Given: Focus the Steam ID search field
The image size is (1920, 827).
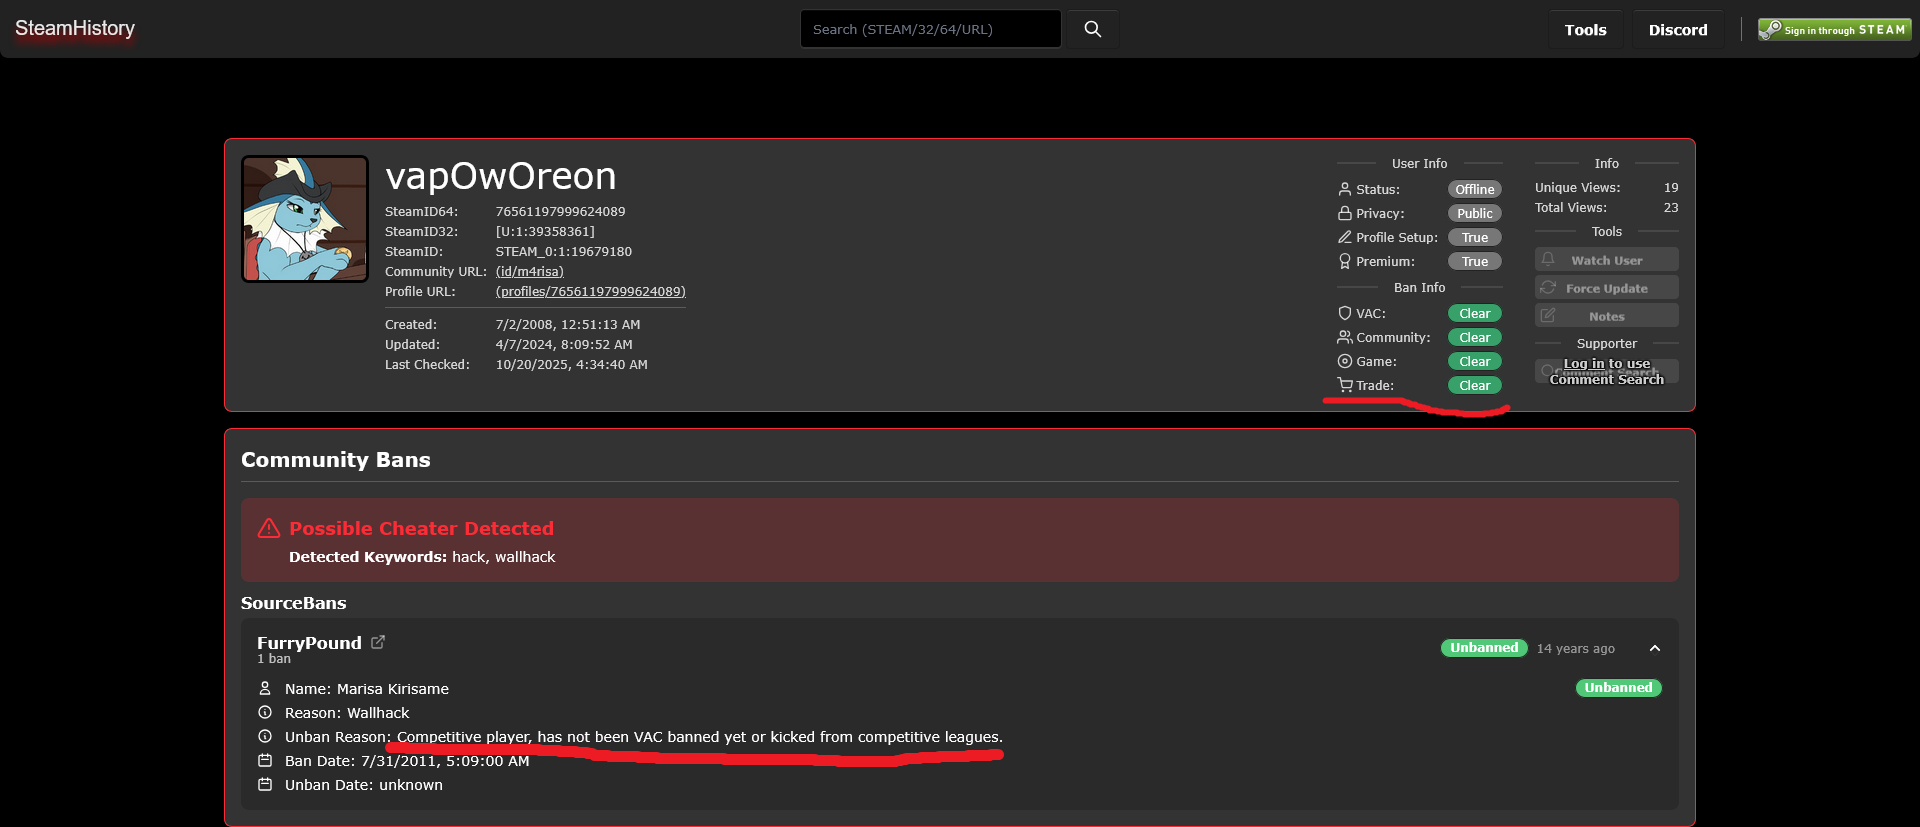Looking at the screenshot, I should coord(931,29).
